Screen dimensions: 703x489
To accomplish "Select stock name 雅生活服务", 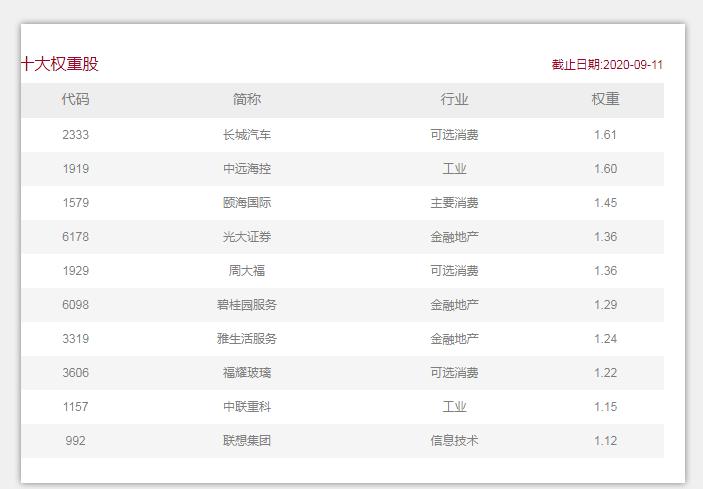I will pyautogui.click(x=247, y=338).
